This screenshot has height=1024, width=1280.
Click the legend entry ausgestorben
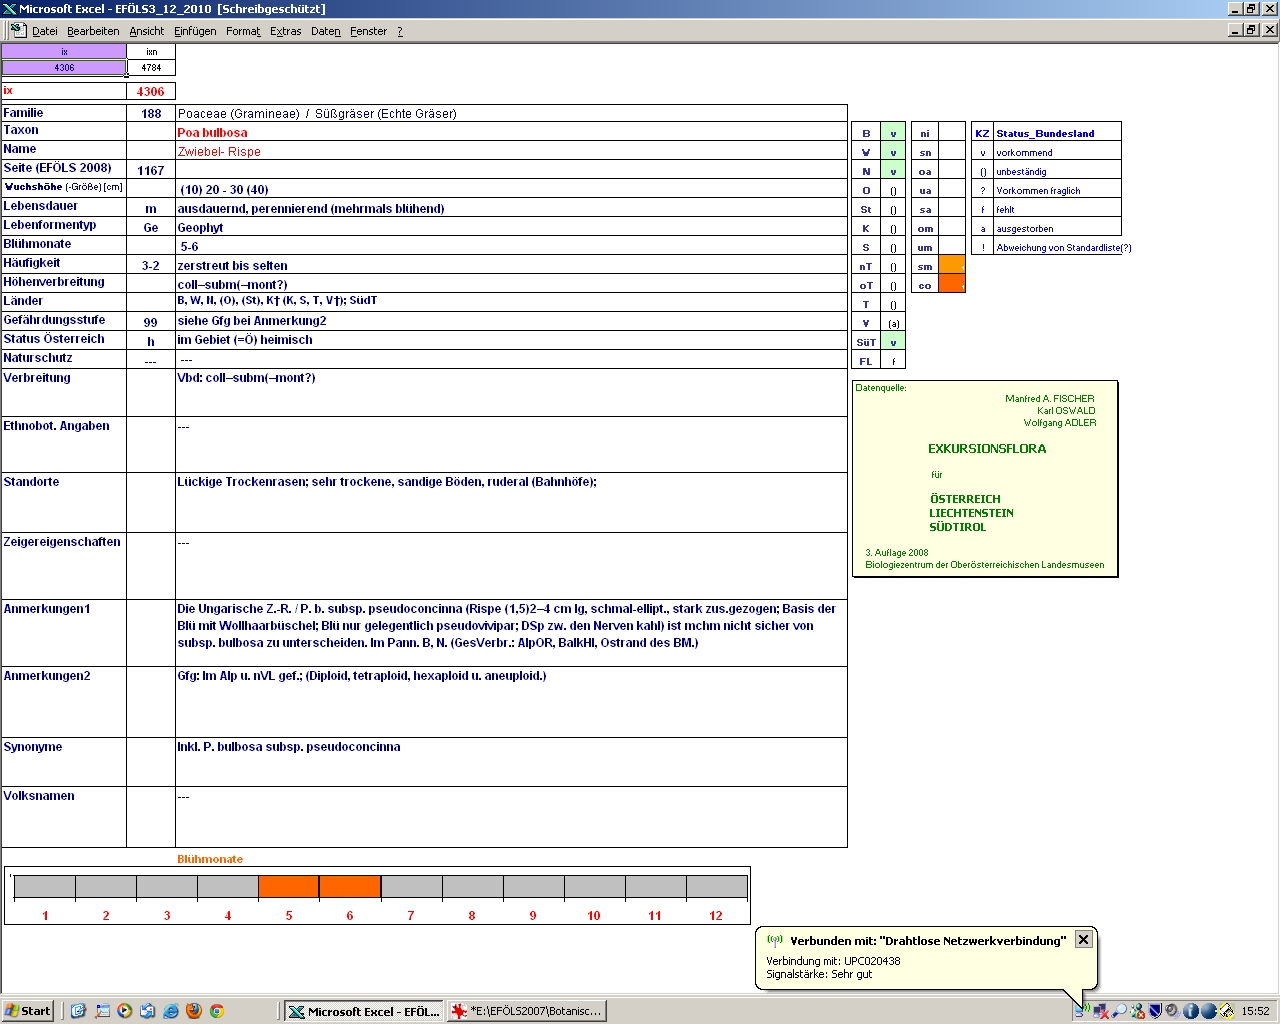(x=1024, y=229)
